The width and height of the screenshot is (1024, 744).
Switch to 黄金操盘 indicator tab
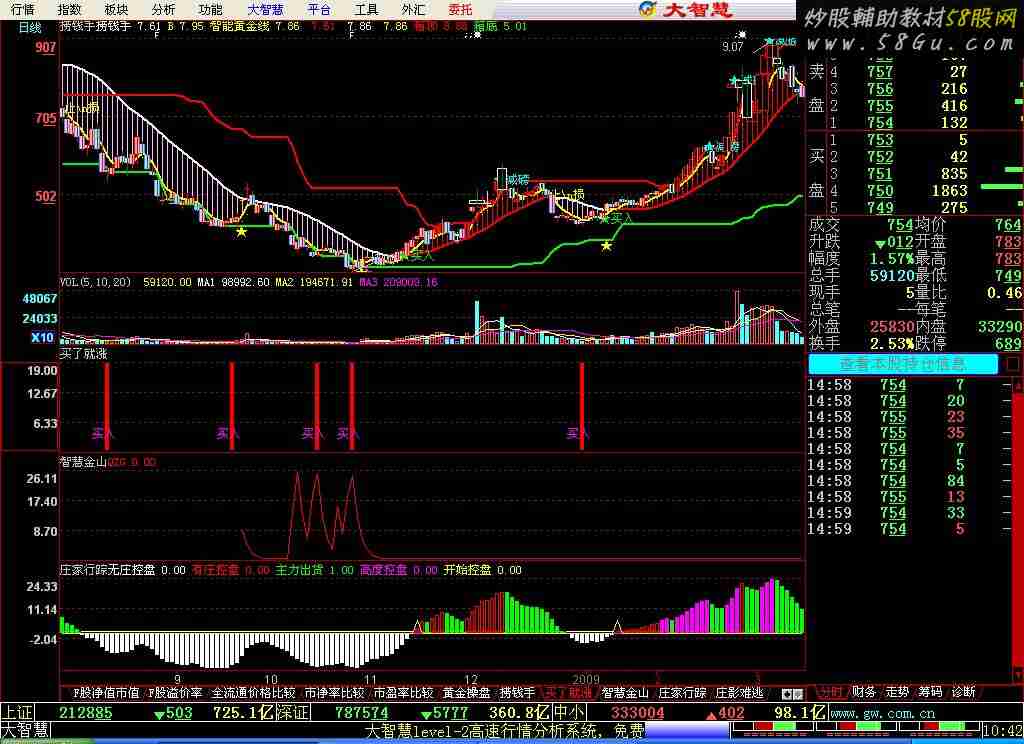click(x=466, y=692)
